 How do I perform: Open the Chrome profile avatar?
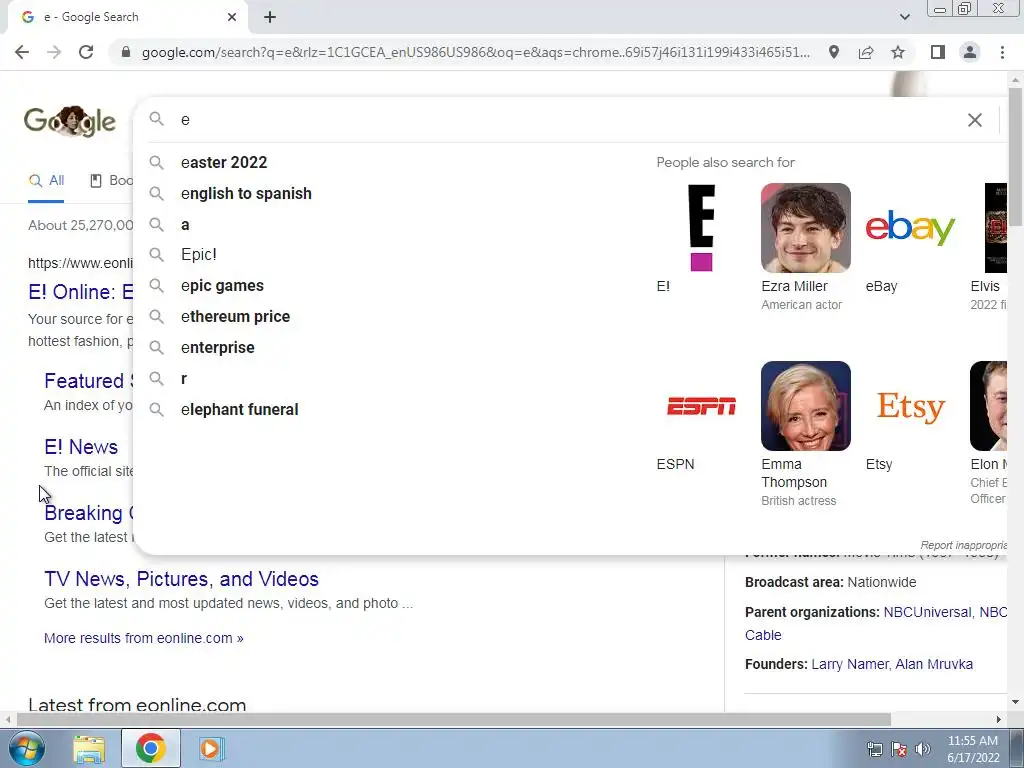(x=970, y=52)
